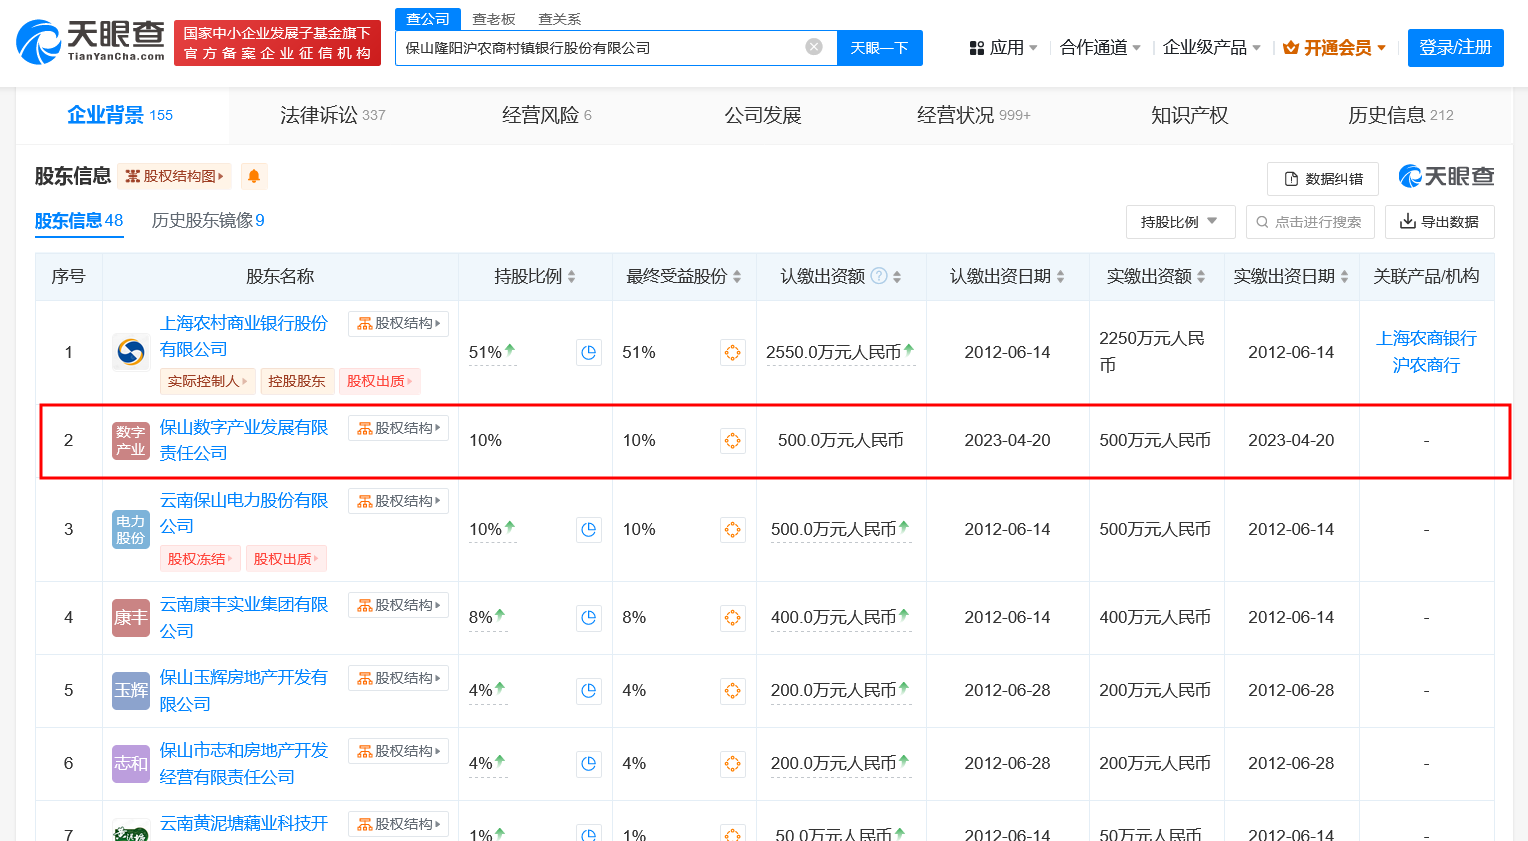Screen dimensions: 1528x841
Task: Sort by 持股比例 column header arrows
Action: 571,277
